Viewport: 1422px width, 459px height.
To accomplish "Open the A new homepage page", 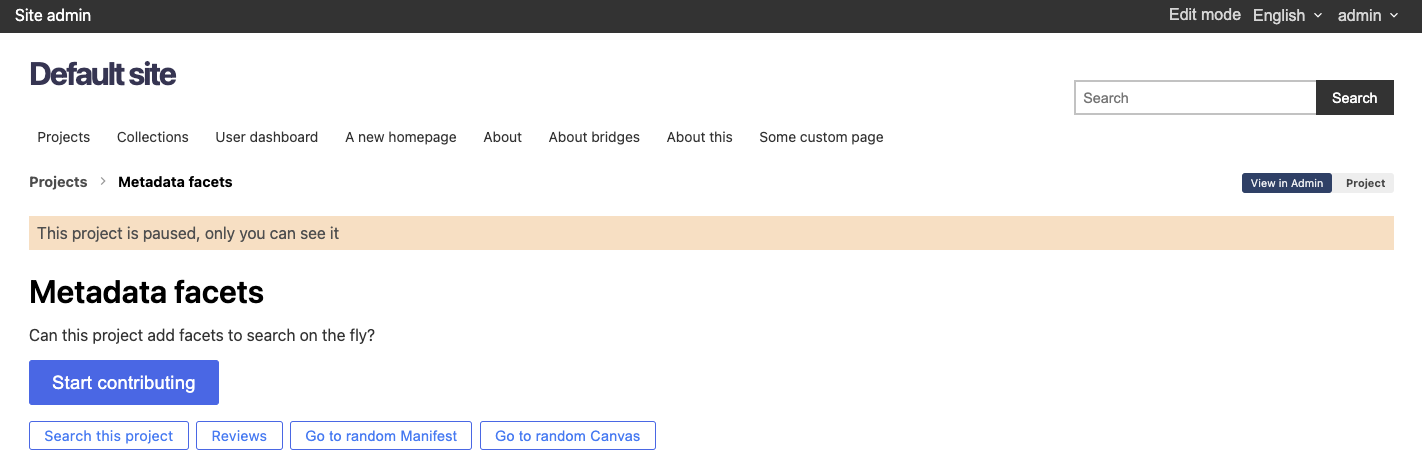I will [401, 137].
